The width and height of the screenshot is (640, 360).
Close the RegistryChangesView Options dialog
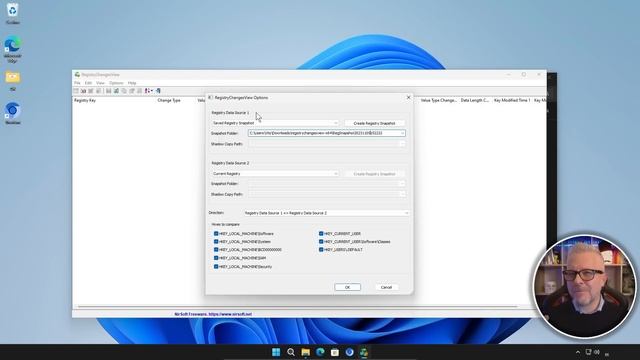pyautogui.click(x=408, y=98)
